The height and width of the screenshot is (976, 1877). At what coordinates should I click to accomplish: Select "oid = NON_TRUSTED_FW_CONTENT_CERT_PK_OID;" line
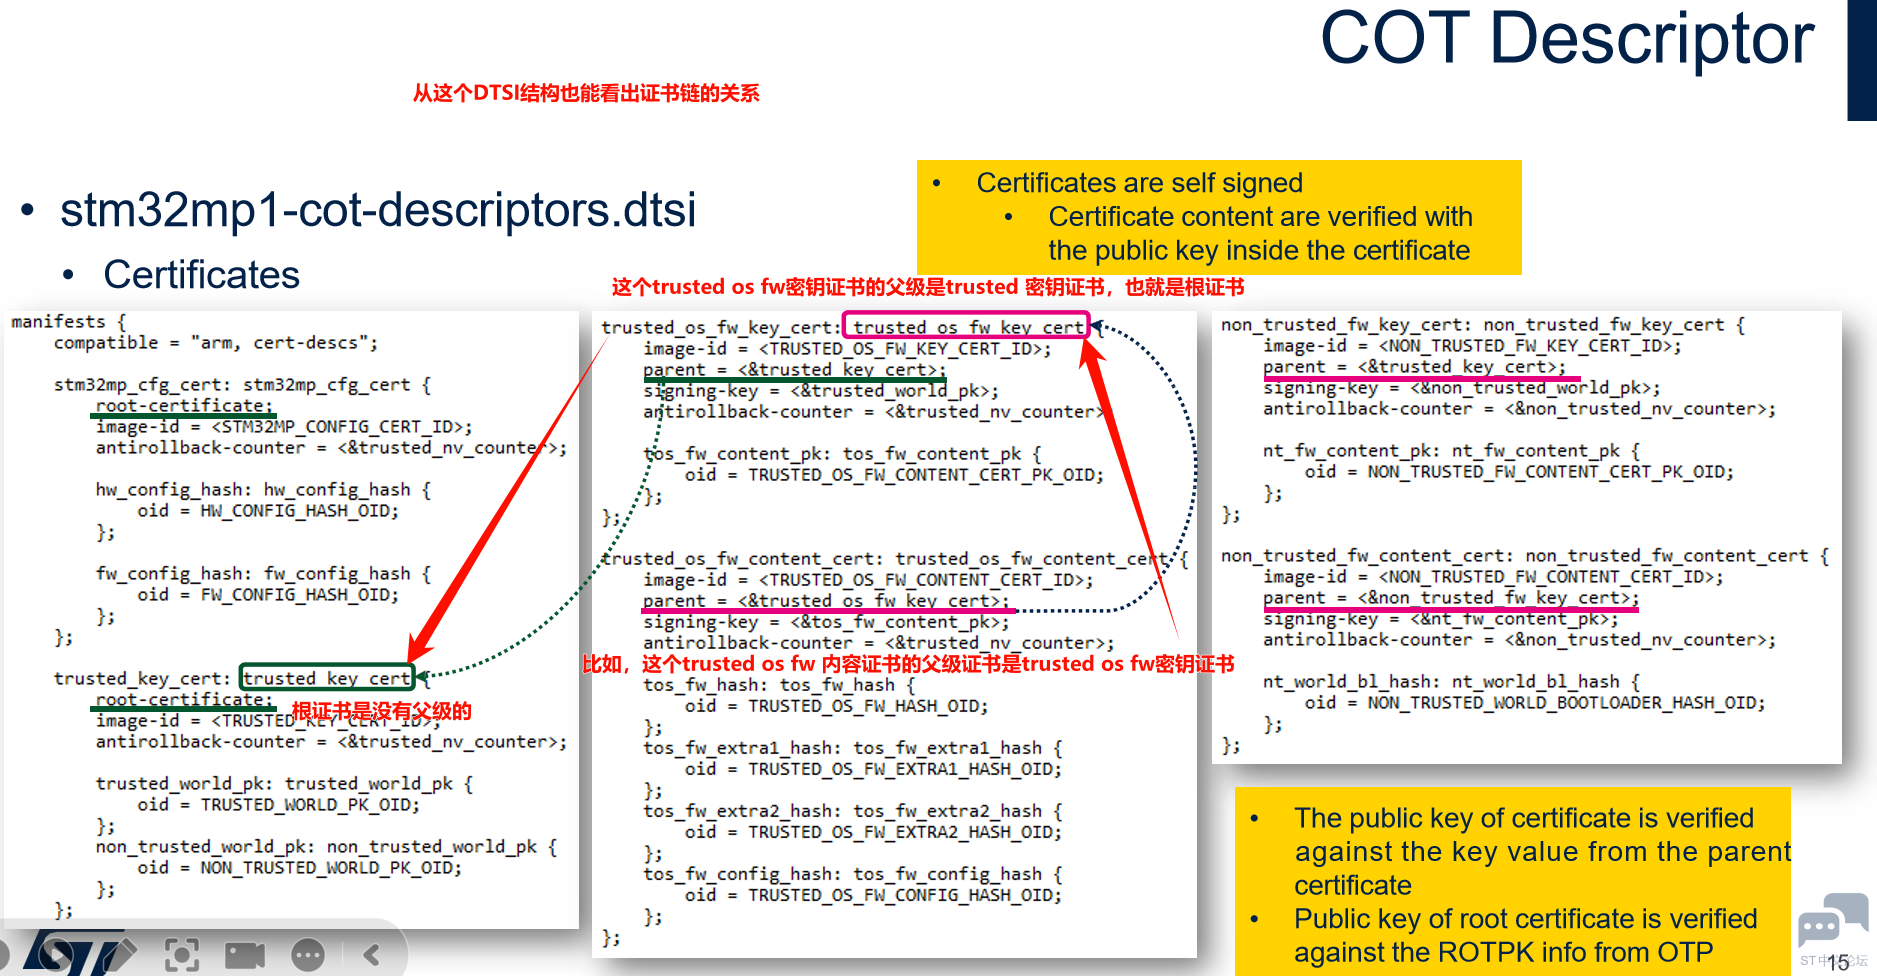tap(1519, 472)
